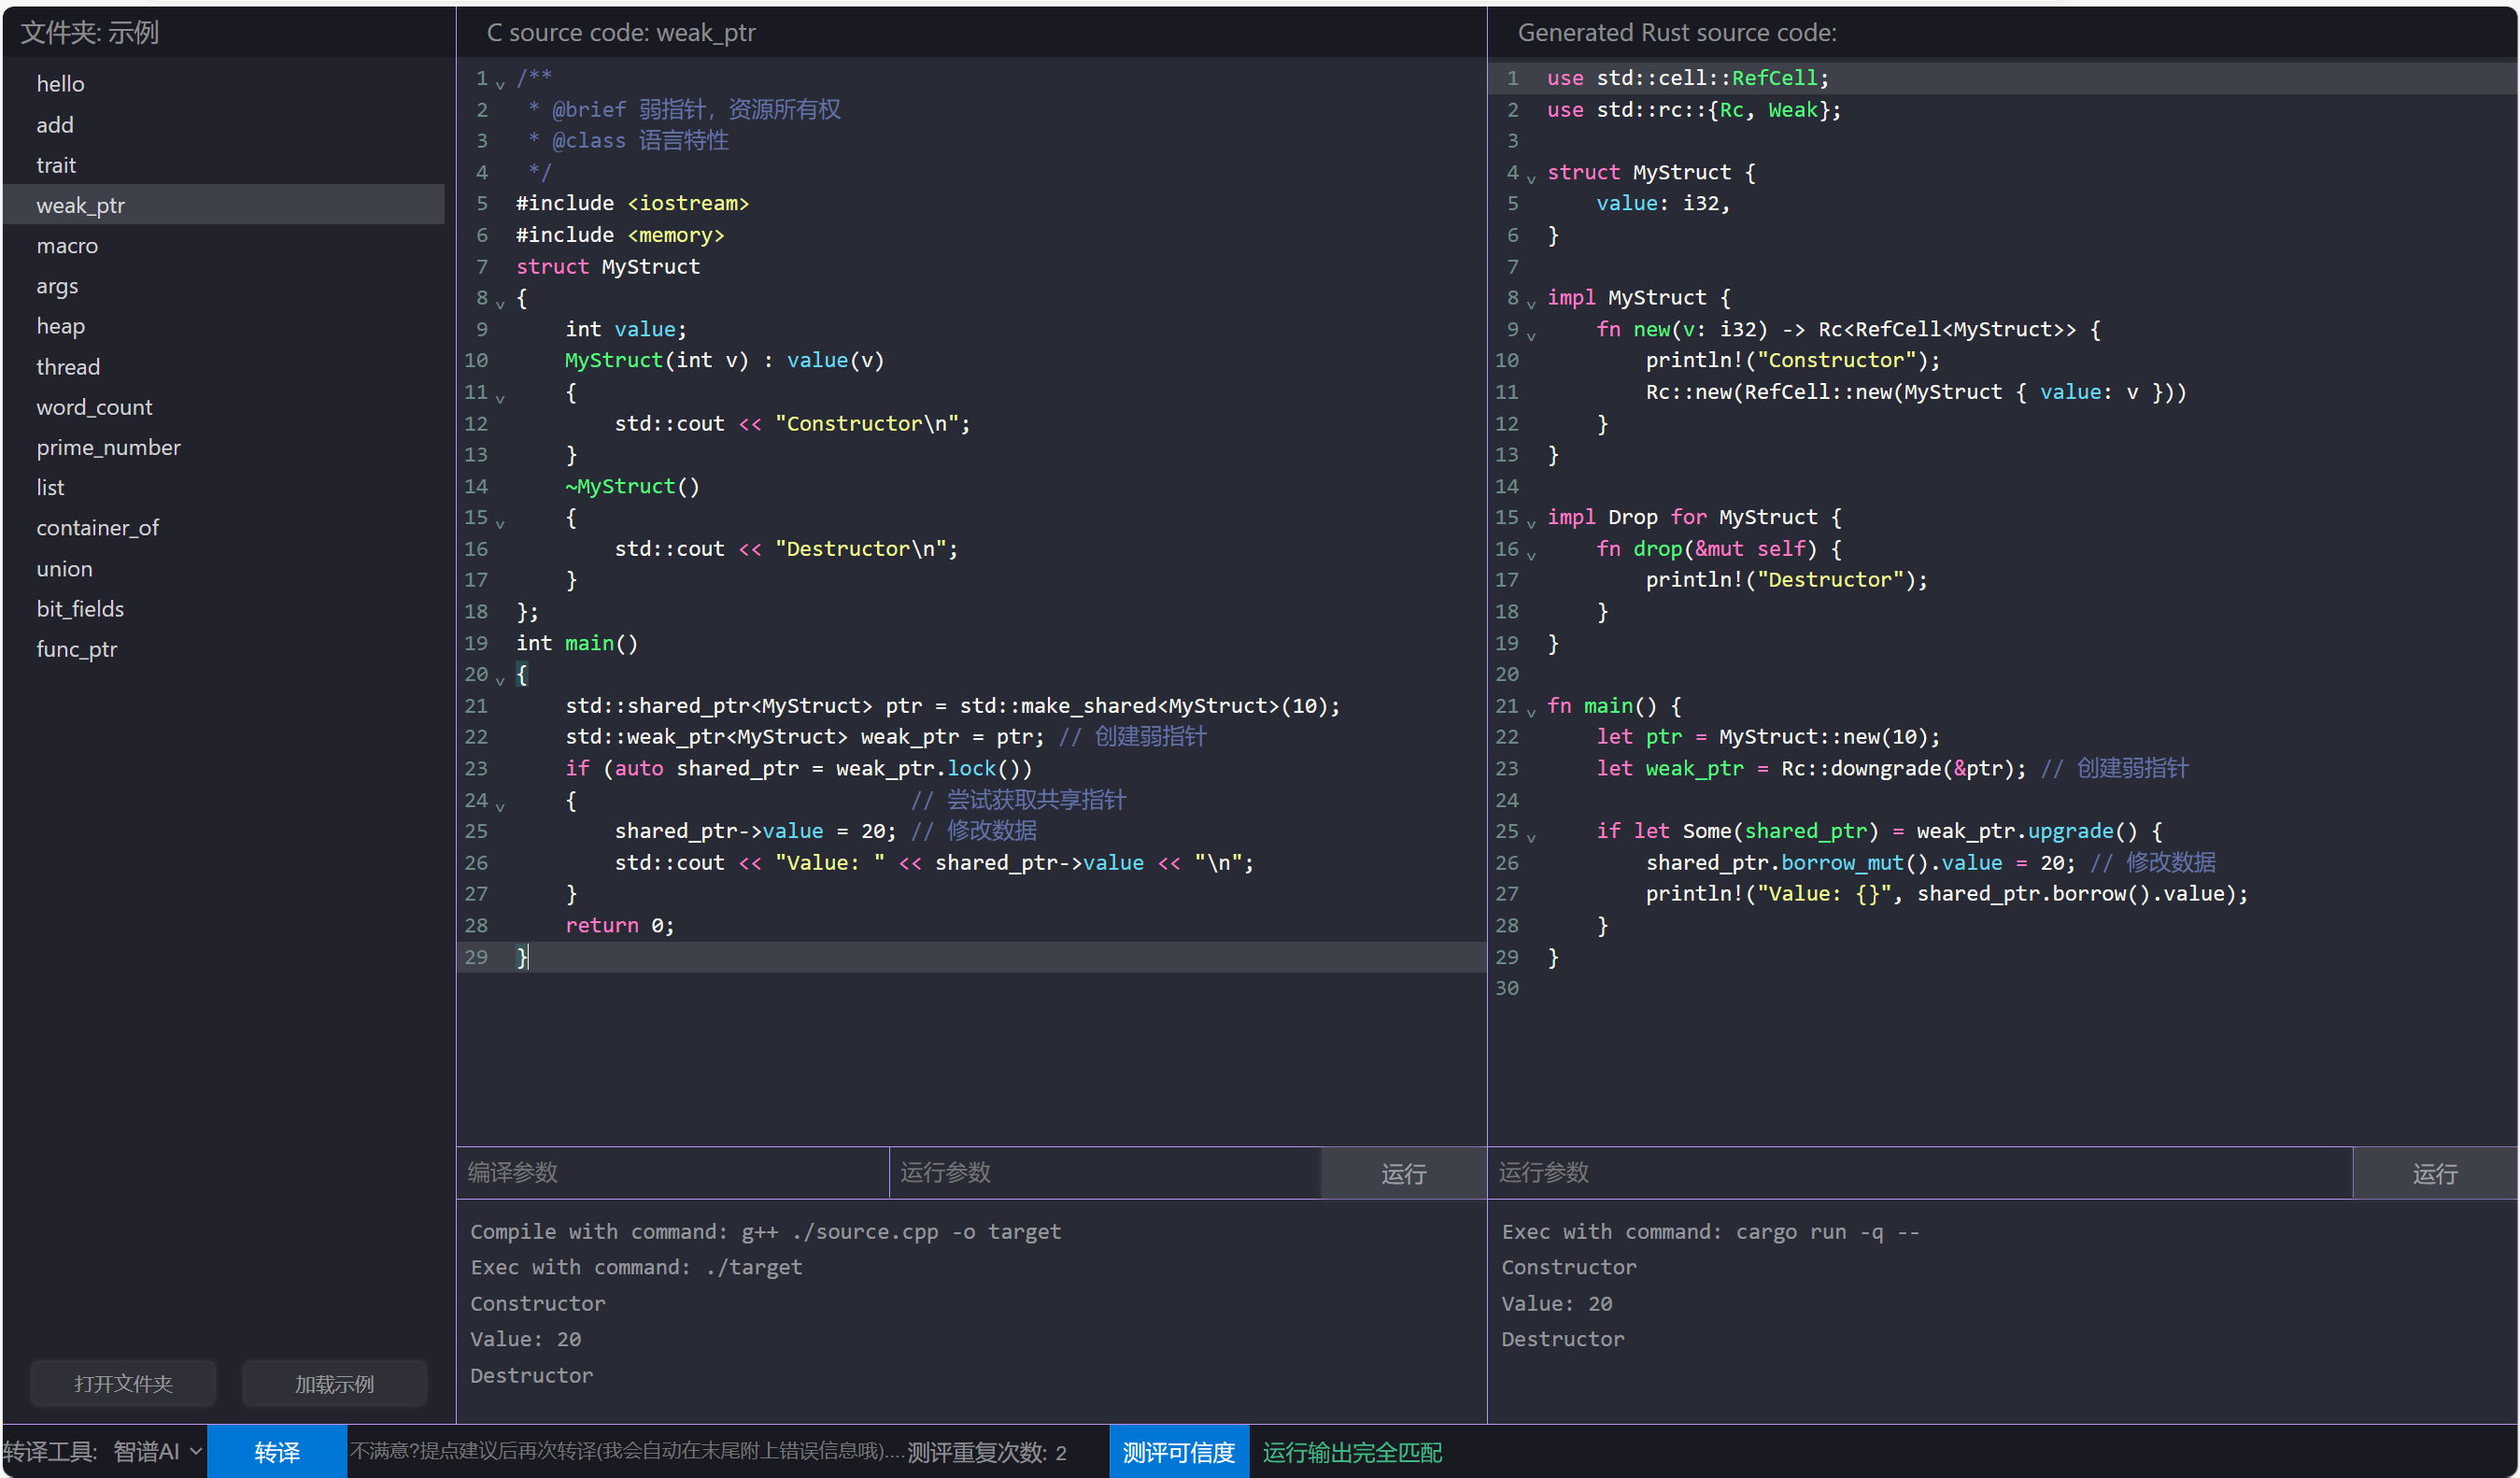2520x1478 pixels.
Task: Click the 文件夹: 示例 folder header
Action: (90, 33)
